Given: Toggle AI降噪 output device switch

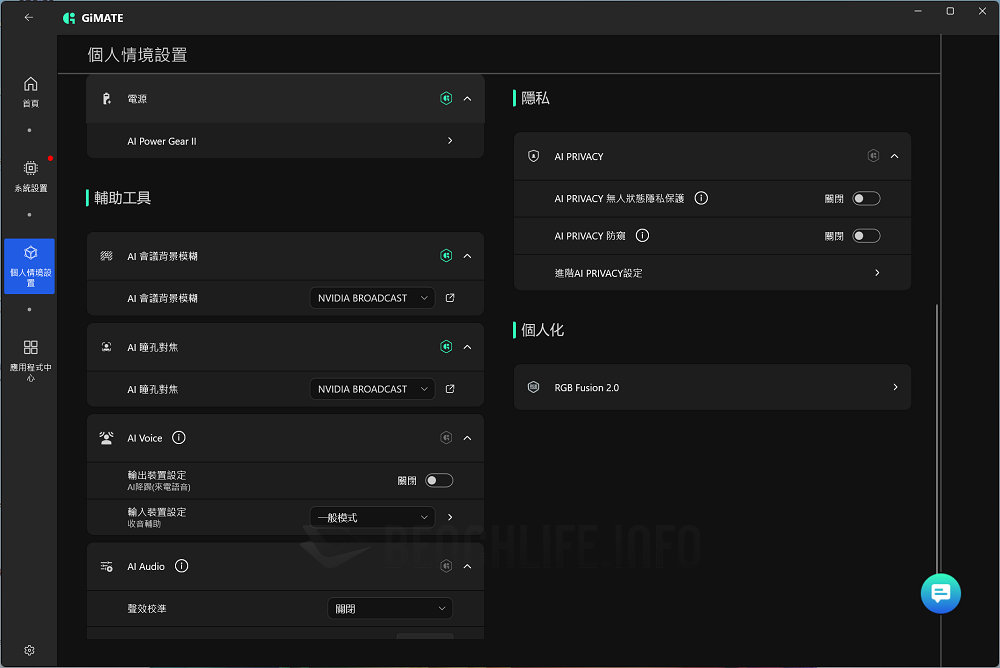Looking at the screenshot, I should point(439,481).
